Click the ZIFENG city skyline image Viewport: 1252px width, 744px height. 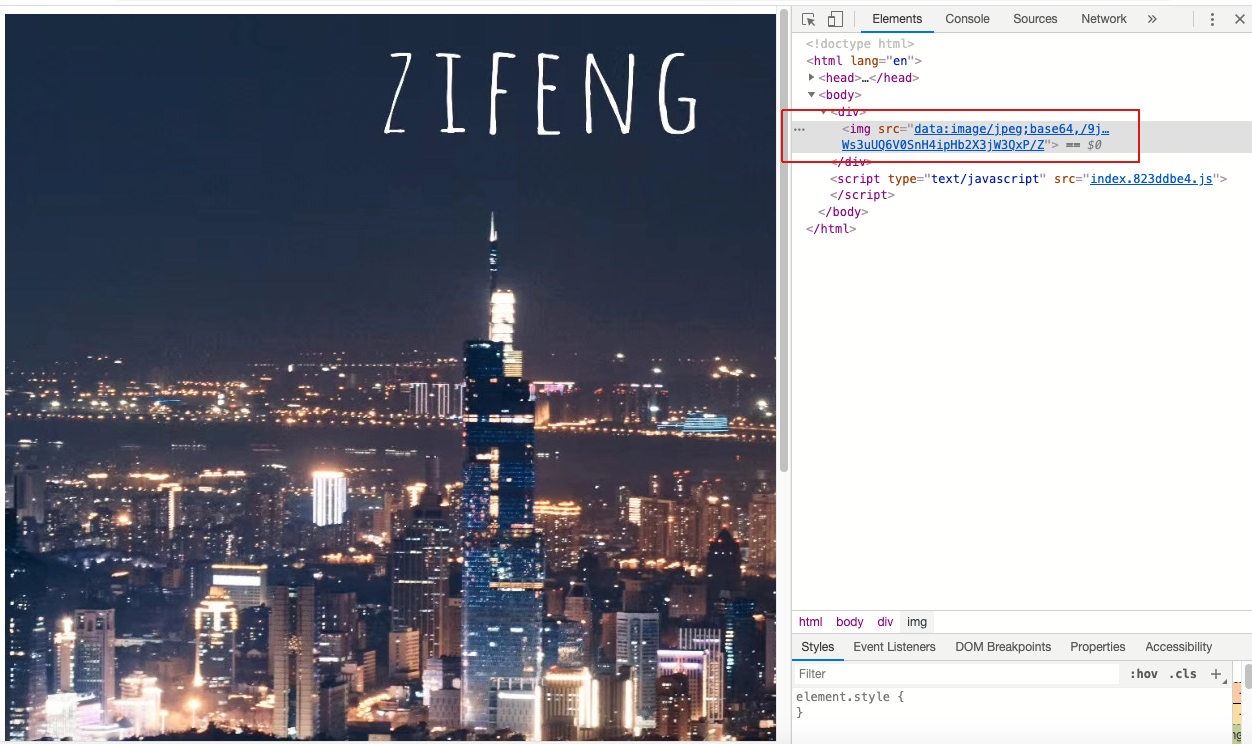click(x=390, y=377)
